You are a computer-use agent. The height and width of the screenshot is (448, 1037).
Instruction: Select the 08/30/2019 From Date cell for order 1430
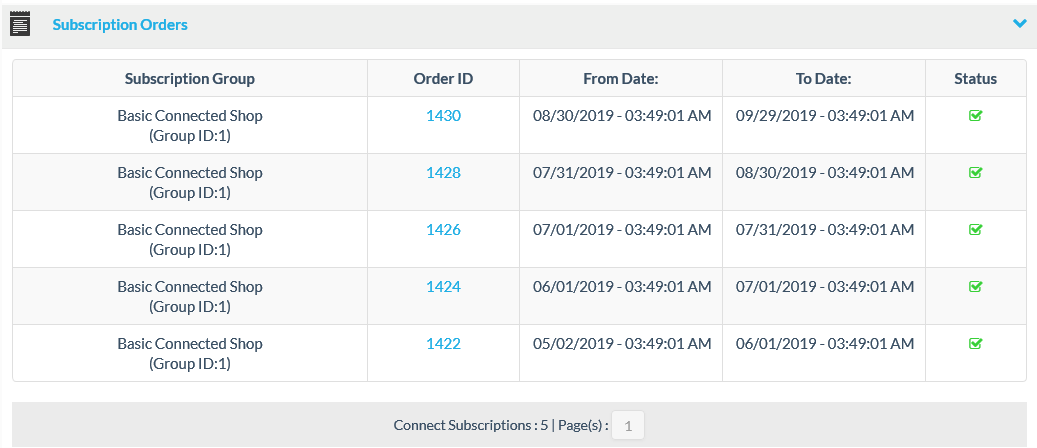click(622, 116)
